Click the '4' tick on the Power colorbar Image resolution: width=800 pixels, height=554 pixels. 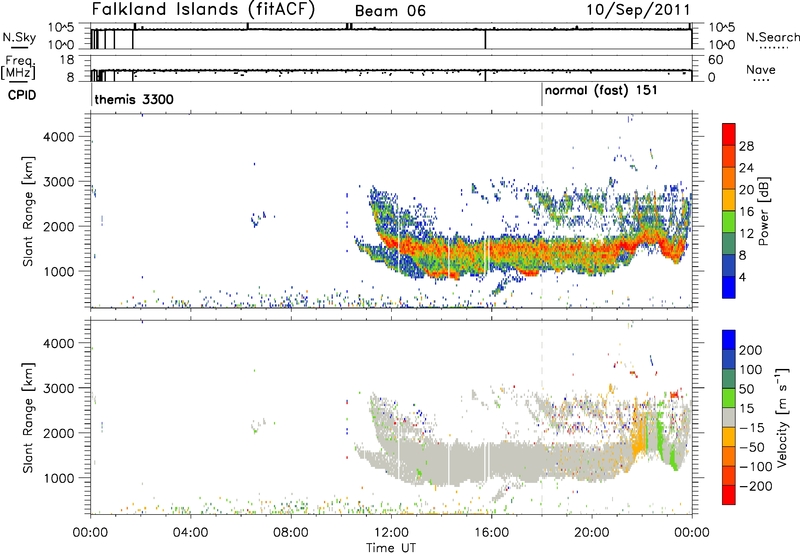point(743,277)
